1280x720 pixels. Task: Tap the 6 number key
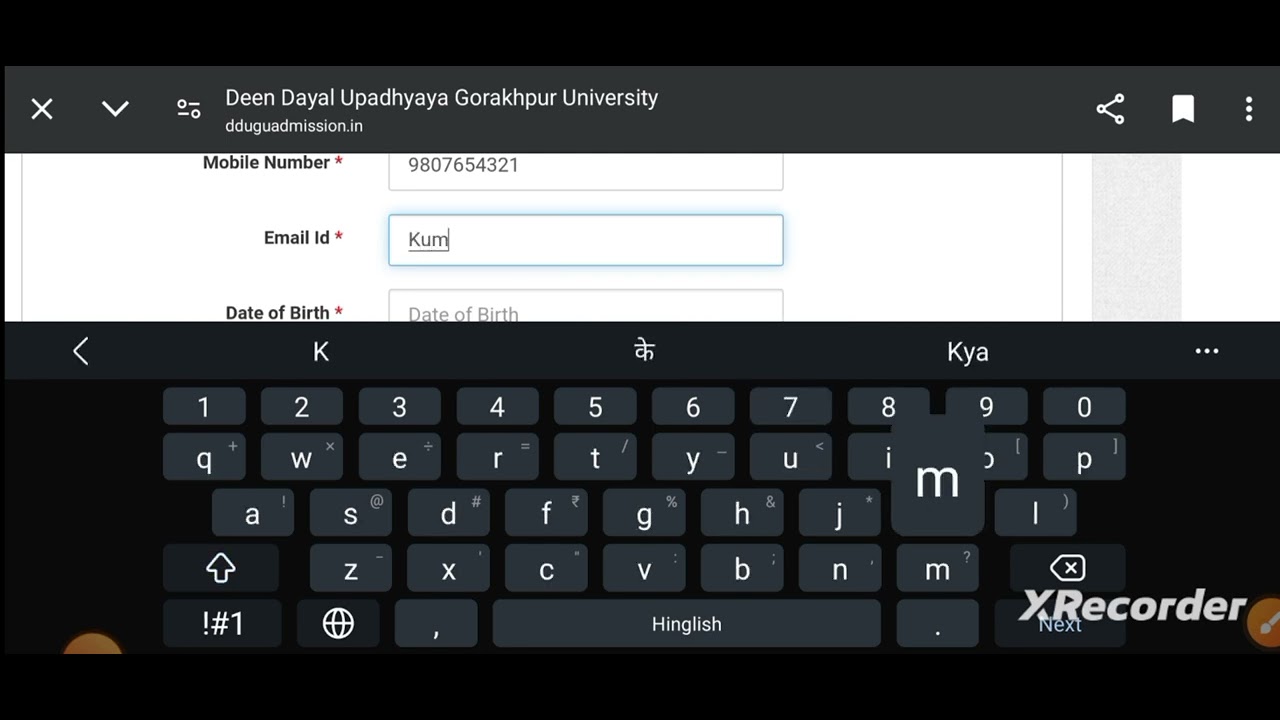(693, 407)
